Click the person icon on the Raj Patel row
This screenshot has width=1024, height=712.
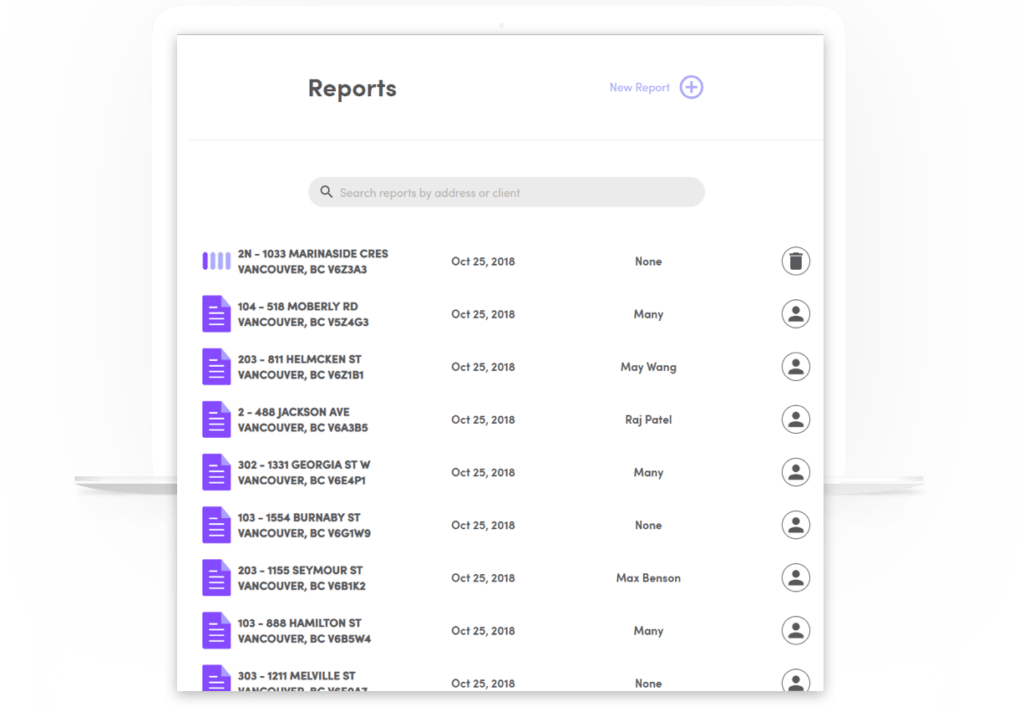click(x=795, y=419)
